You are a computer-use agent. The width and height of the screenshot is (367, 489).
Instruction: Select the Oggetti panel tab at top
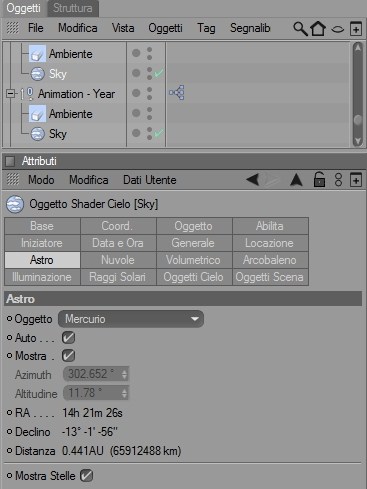23,8
